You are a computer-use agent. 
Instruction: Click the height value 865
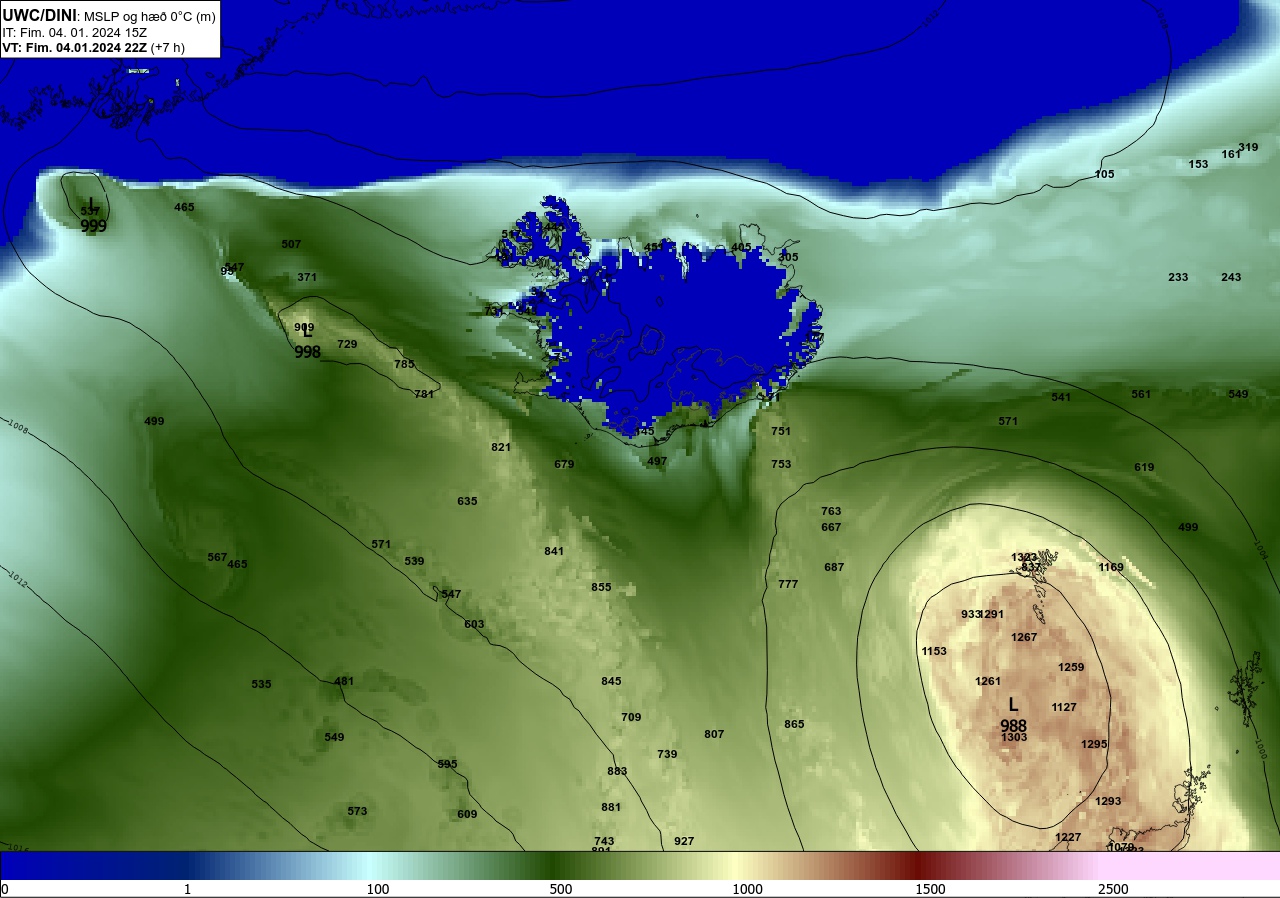coord(794,724)
